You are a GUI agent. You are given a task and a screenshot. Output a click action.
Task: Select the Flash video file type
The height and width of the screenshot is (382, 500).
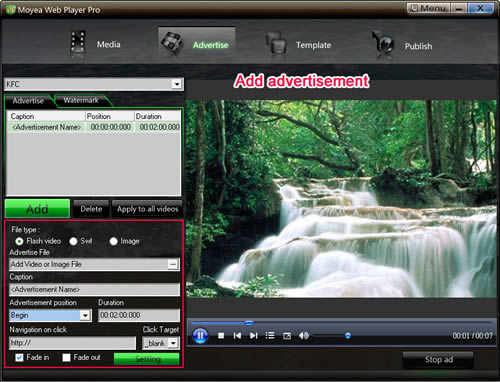tap(19, 241)
